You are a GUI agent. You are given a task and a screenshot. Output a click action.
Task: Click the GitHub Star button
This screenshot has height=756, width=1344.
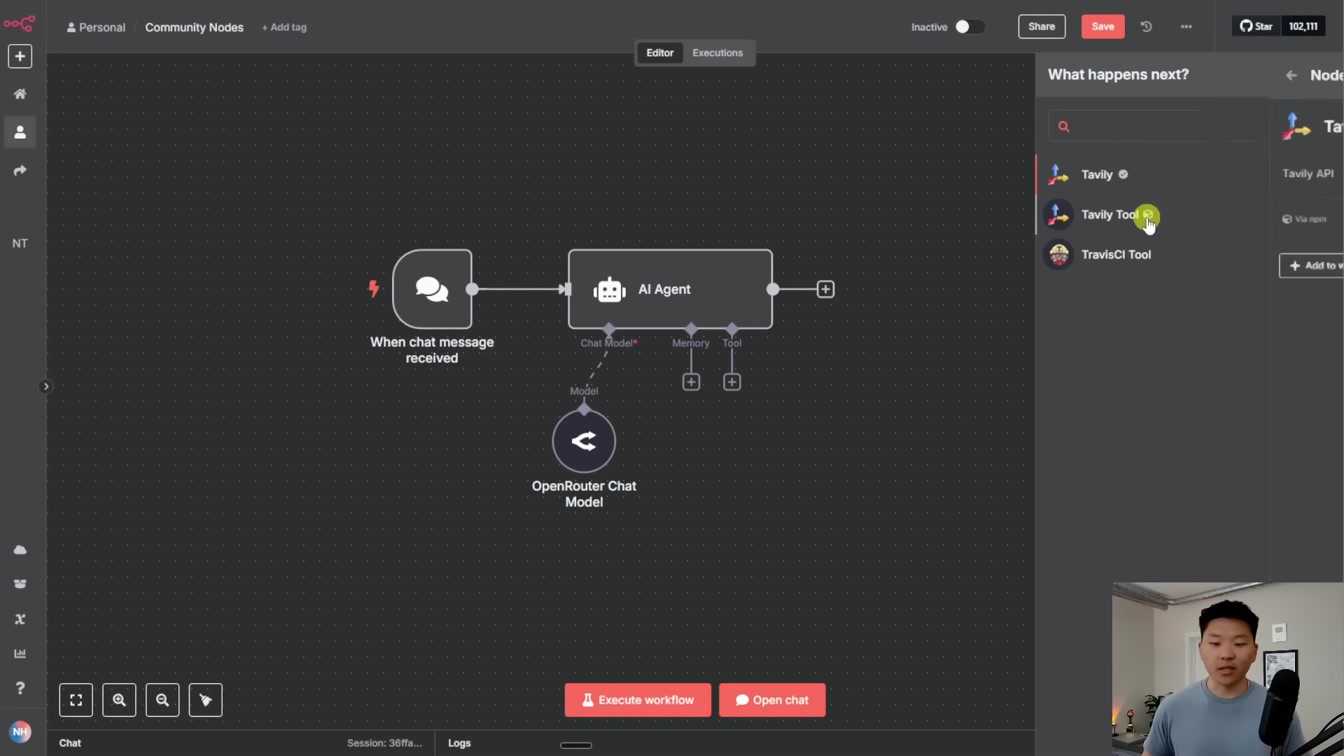point(1257,27)
